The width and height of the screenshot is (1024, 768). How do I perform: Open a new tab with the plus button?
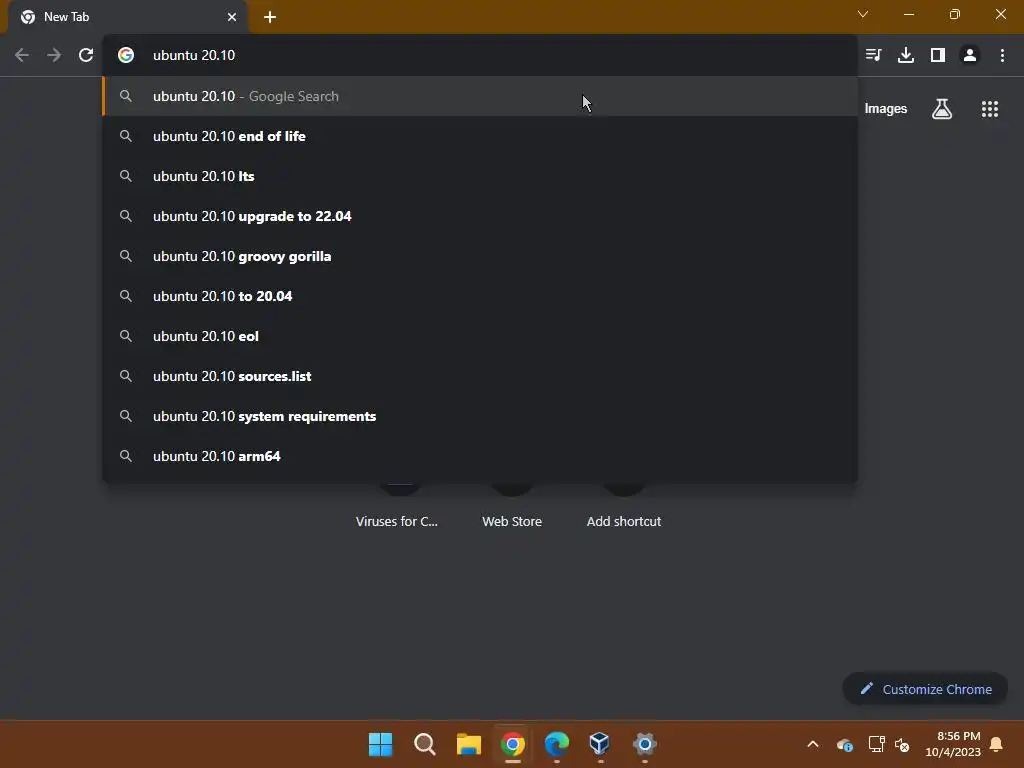pos(270,17)
